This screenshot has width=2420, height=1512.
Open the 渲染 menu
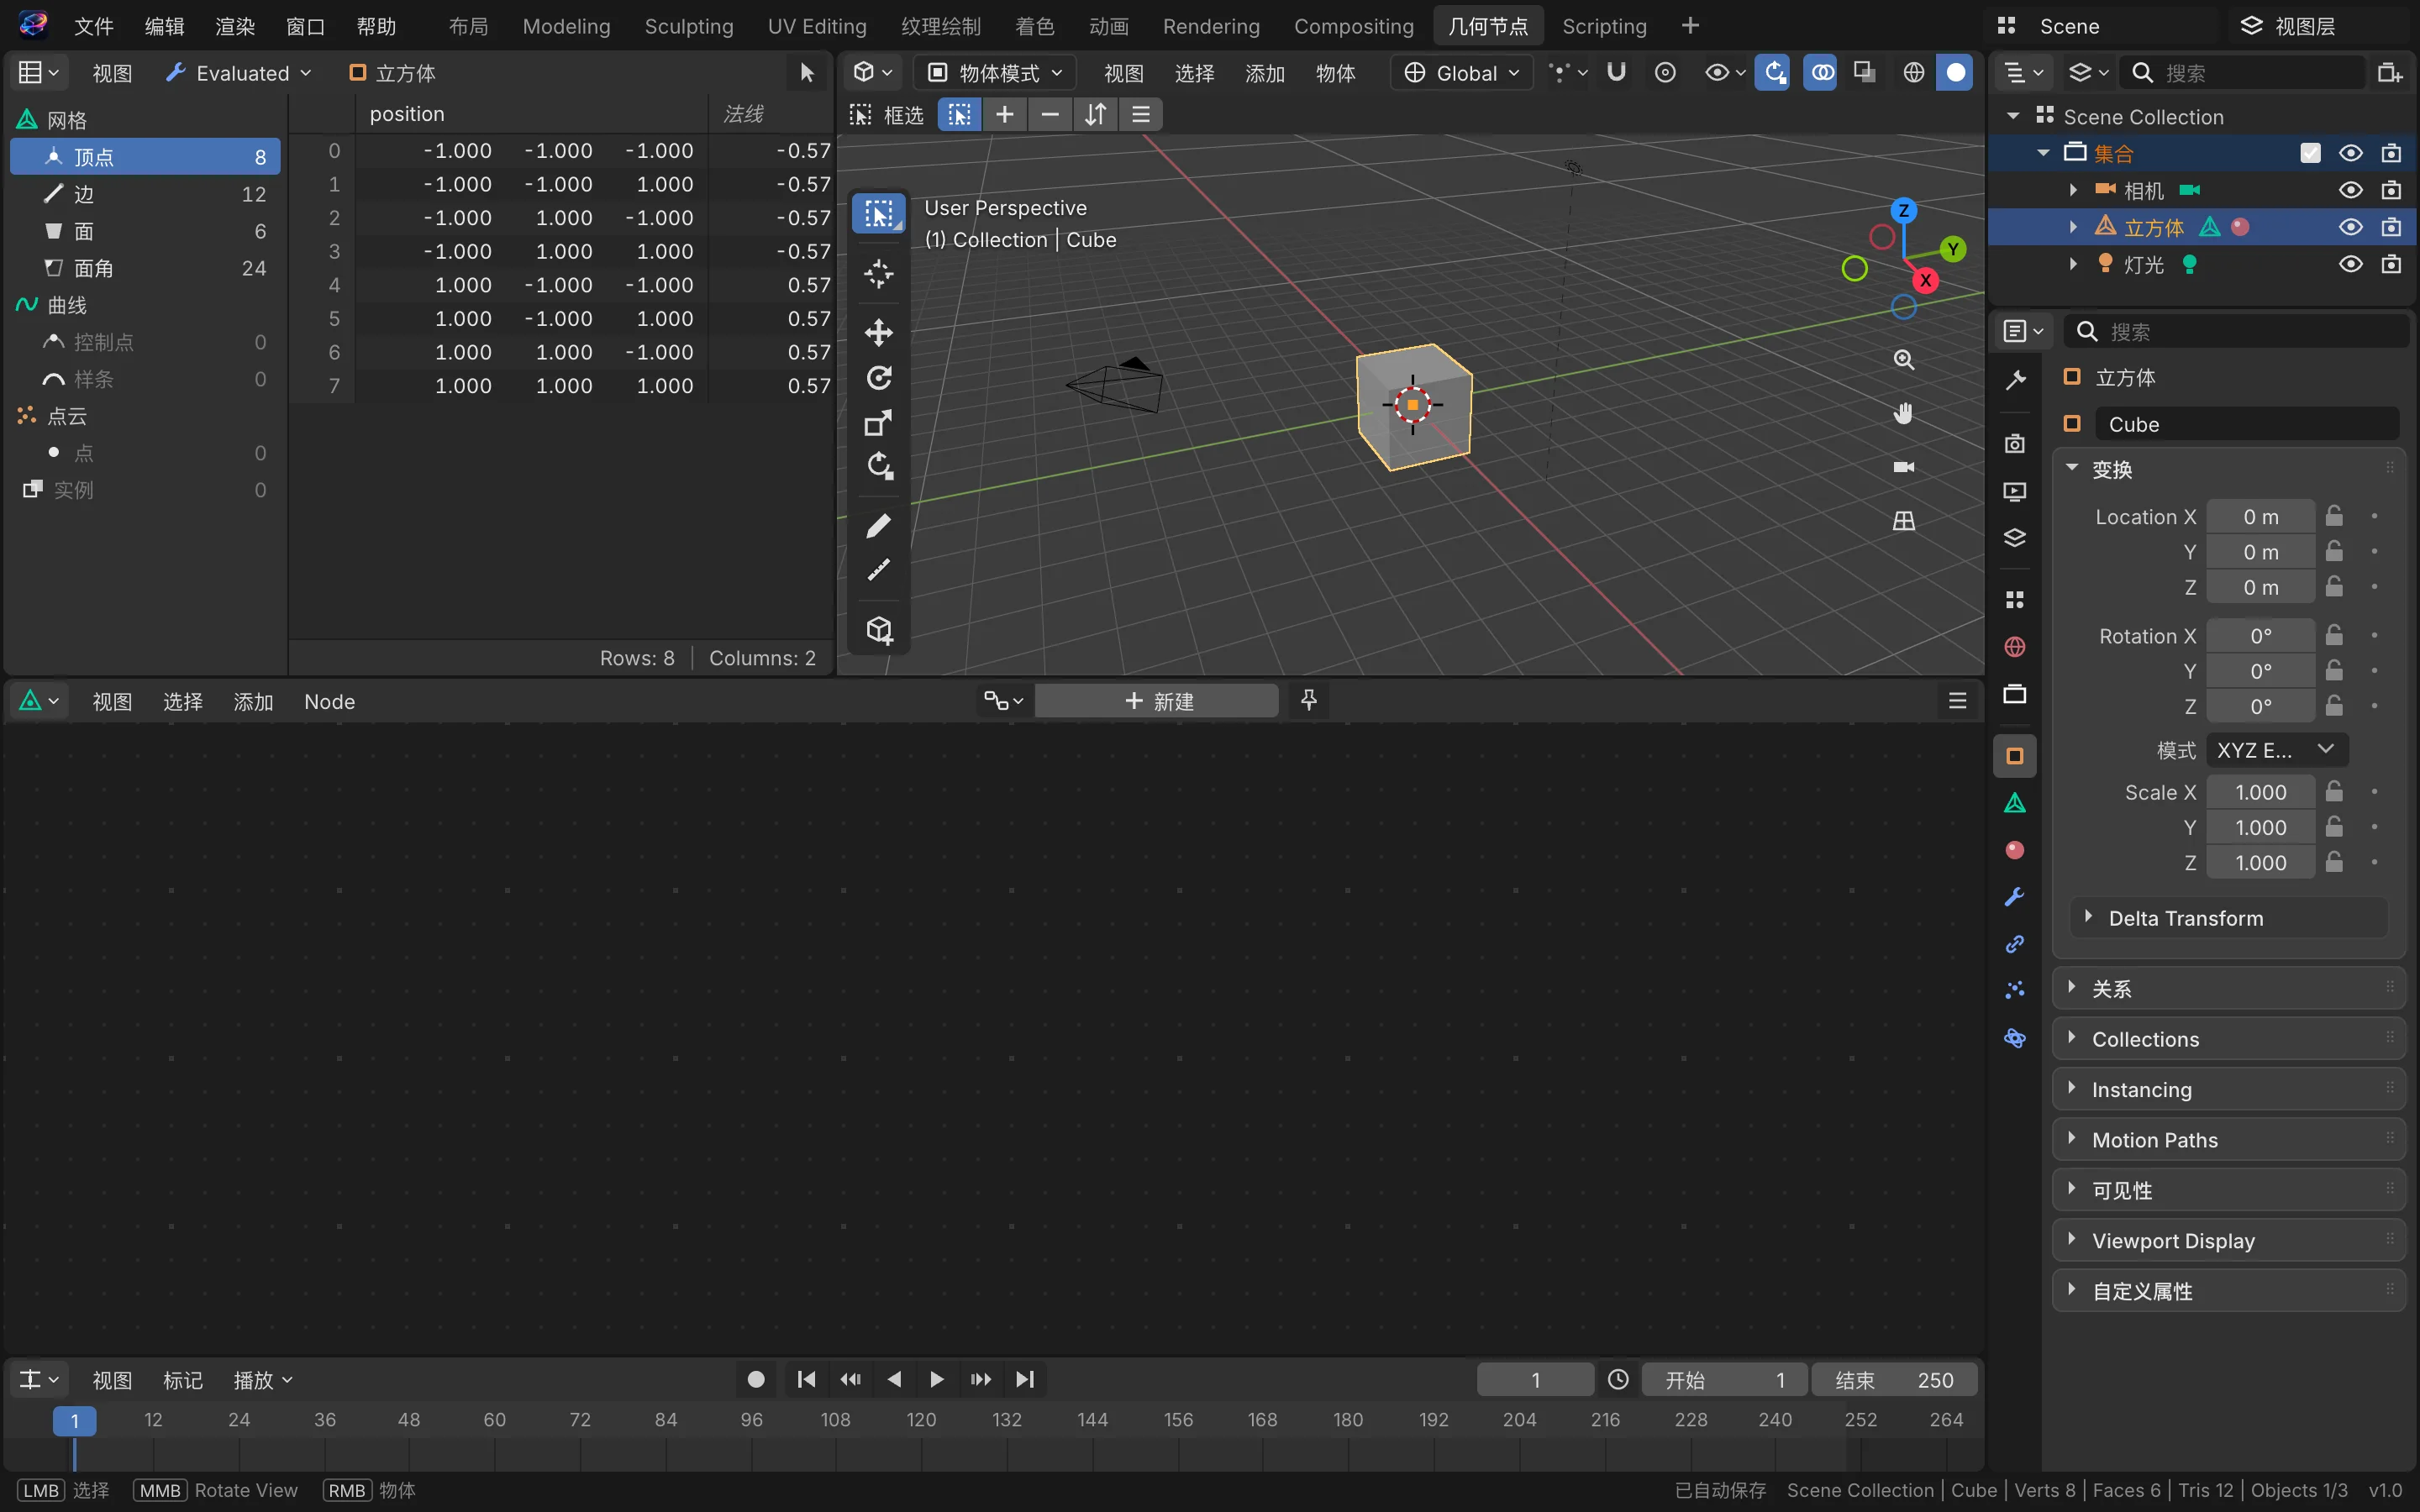[235, 26]
